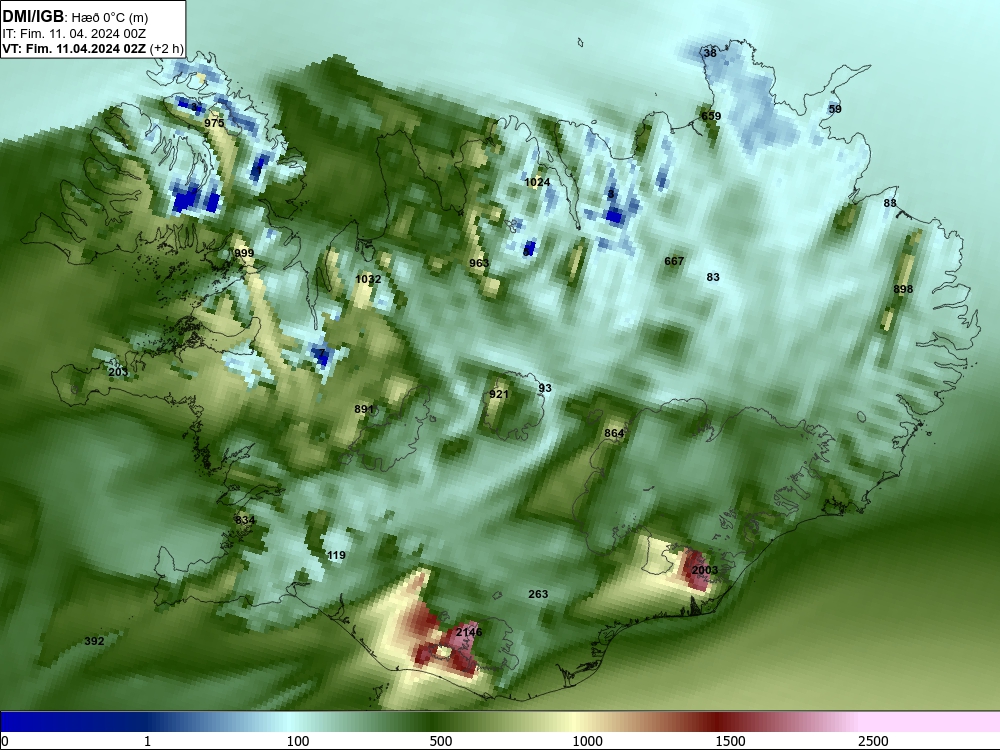Click the color scale tick label 1500
1000x750 pixels.
click(x=730, y=741)
